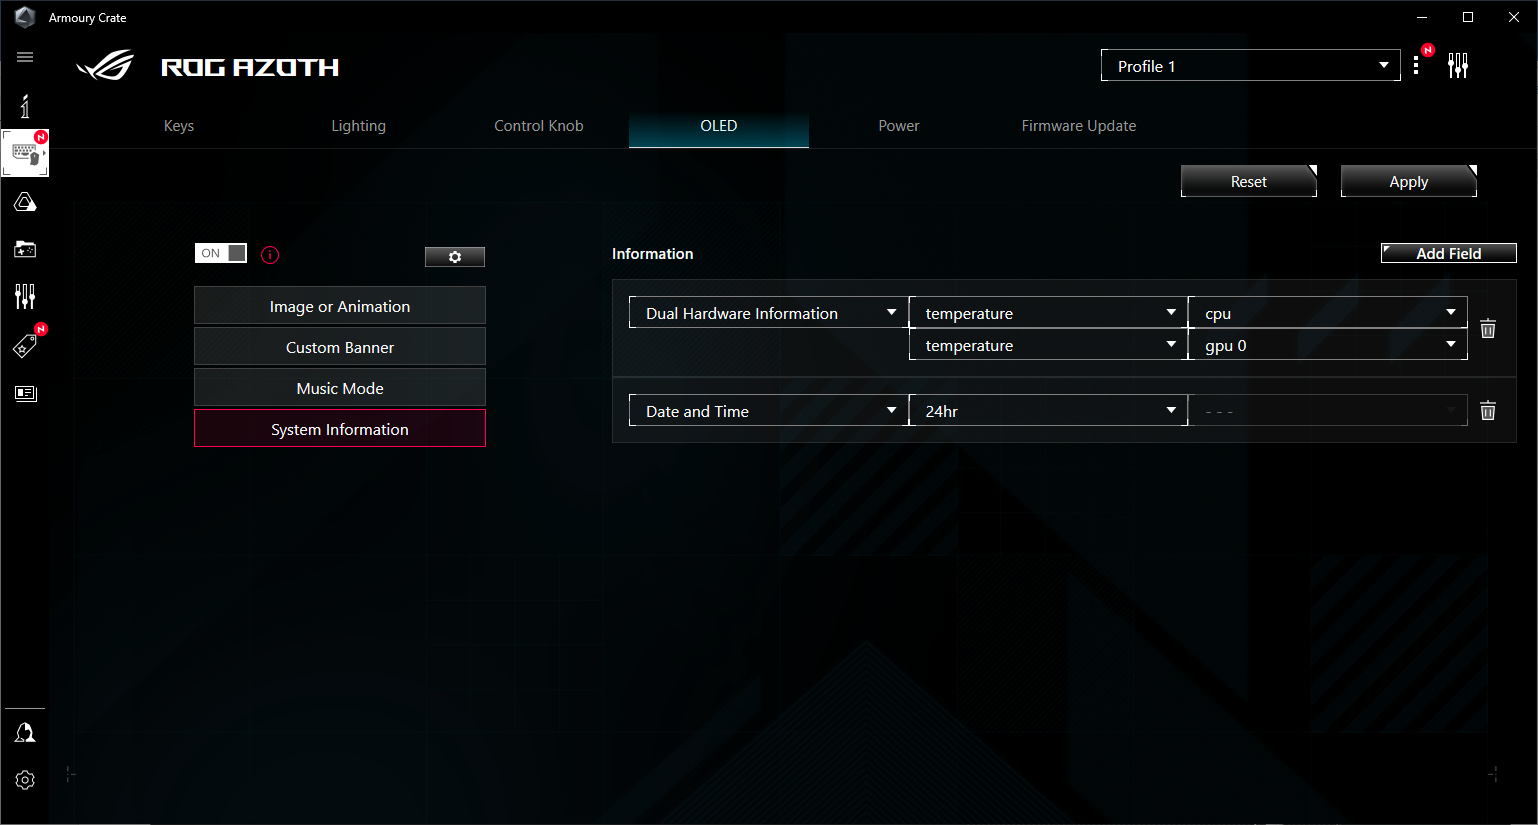Switch to the Control Knob tab

tap(539, 126)
